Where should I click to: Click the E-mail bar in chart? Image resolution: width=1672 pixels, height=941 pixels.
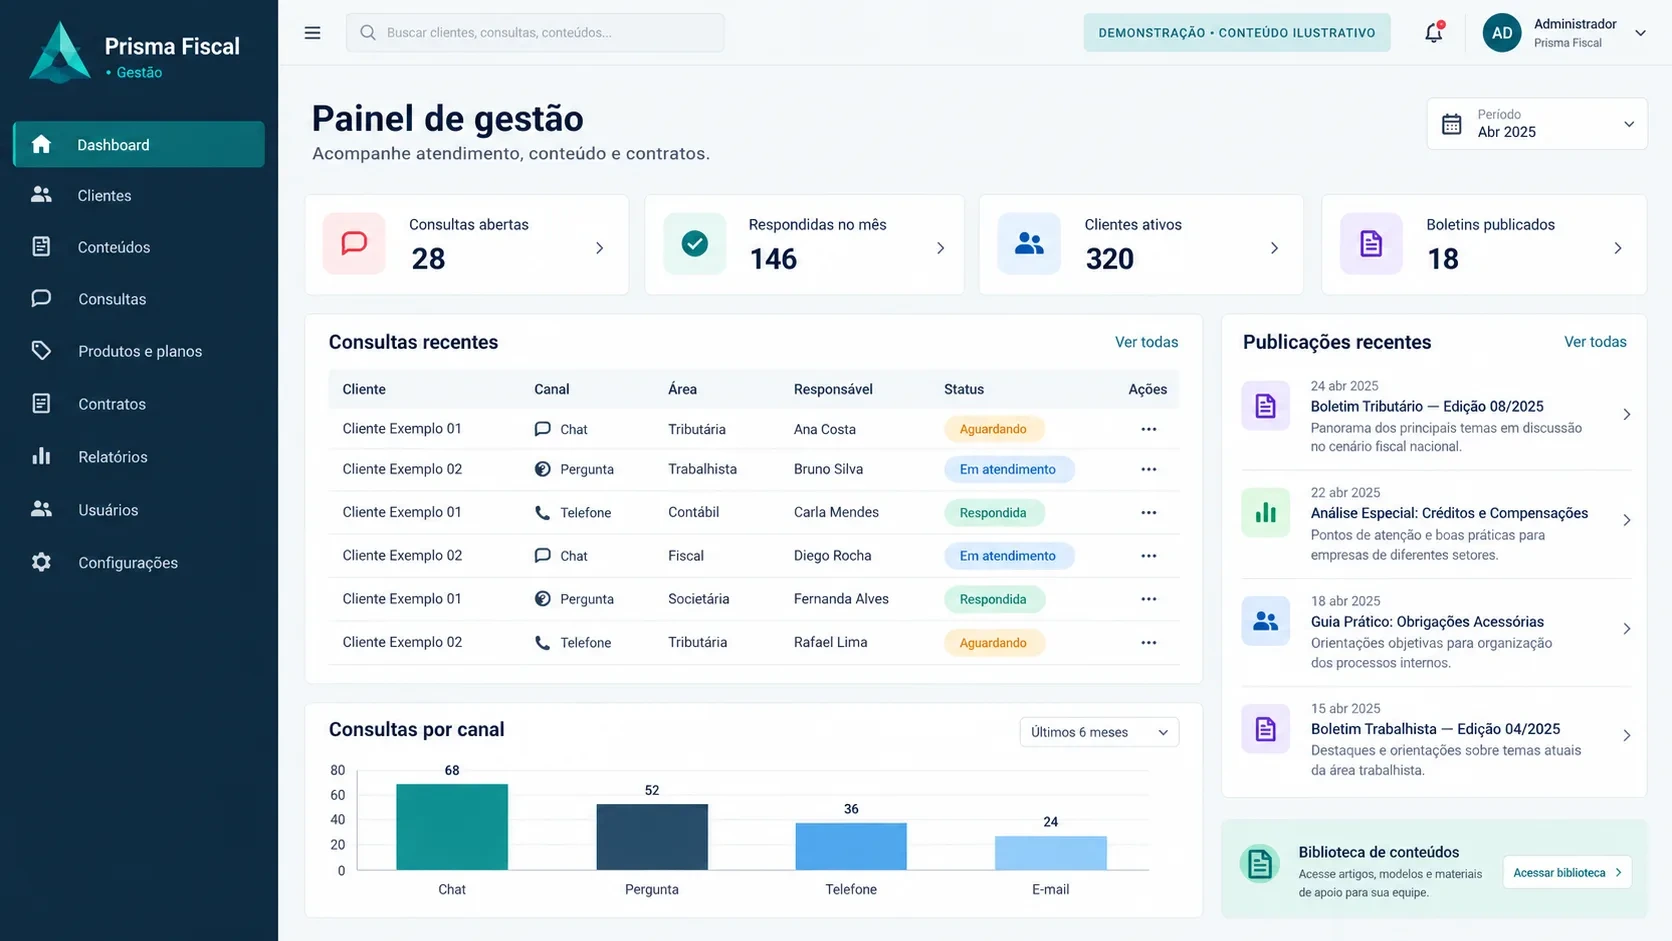click(1051, 853)
